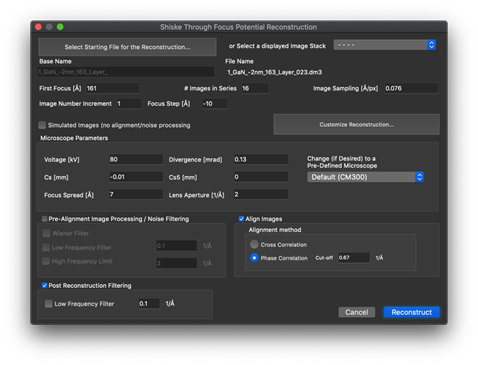
Task: Click the Cancel button
Action: 357,312
